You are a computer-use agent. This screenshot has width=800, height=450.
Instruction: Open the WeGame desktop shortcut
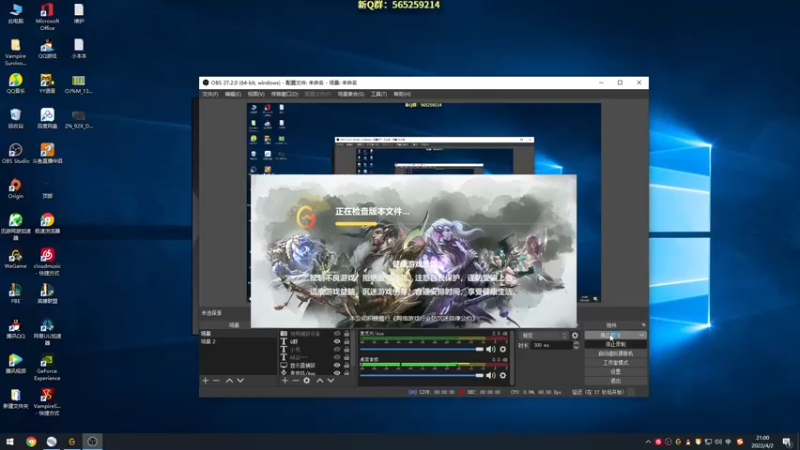[15, 259]
